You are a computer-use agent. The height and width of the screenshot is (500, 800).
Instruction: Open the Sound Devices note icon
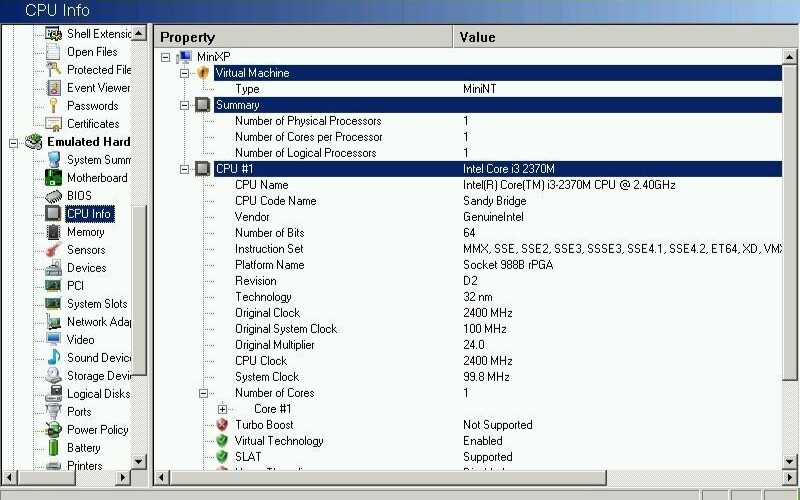(x=53, y=358)
